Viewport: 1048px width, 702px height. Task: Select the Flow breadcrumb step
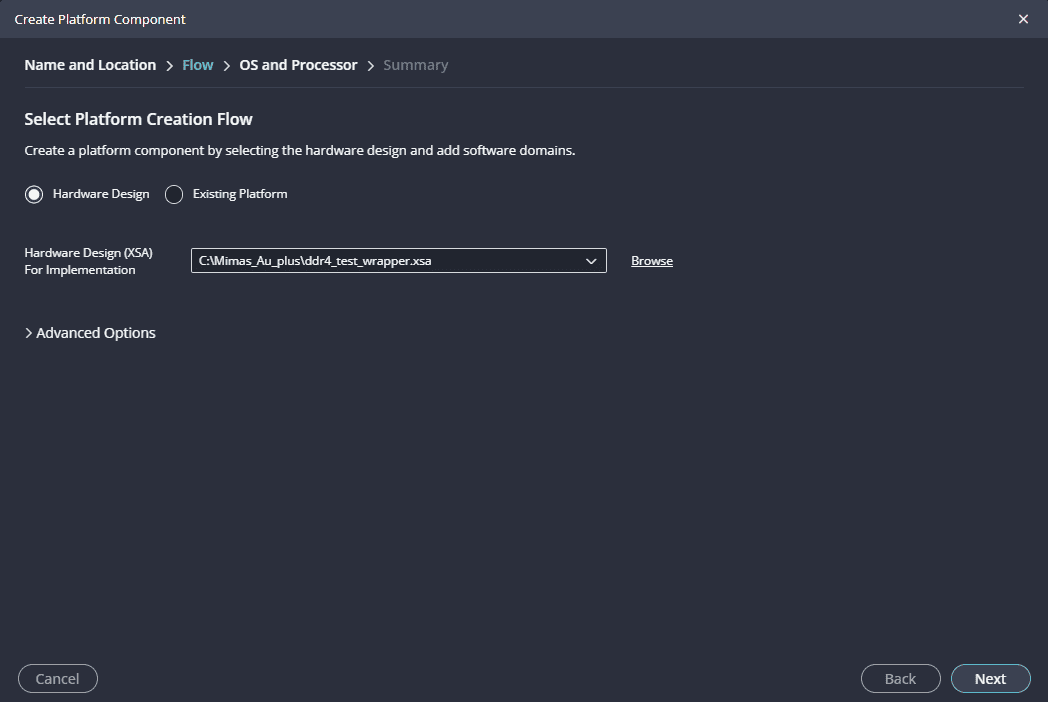point(198,65)
